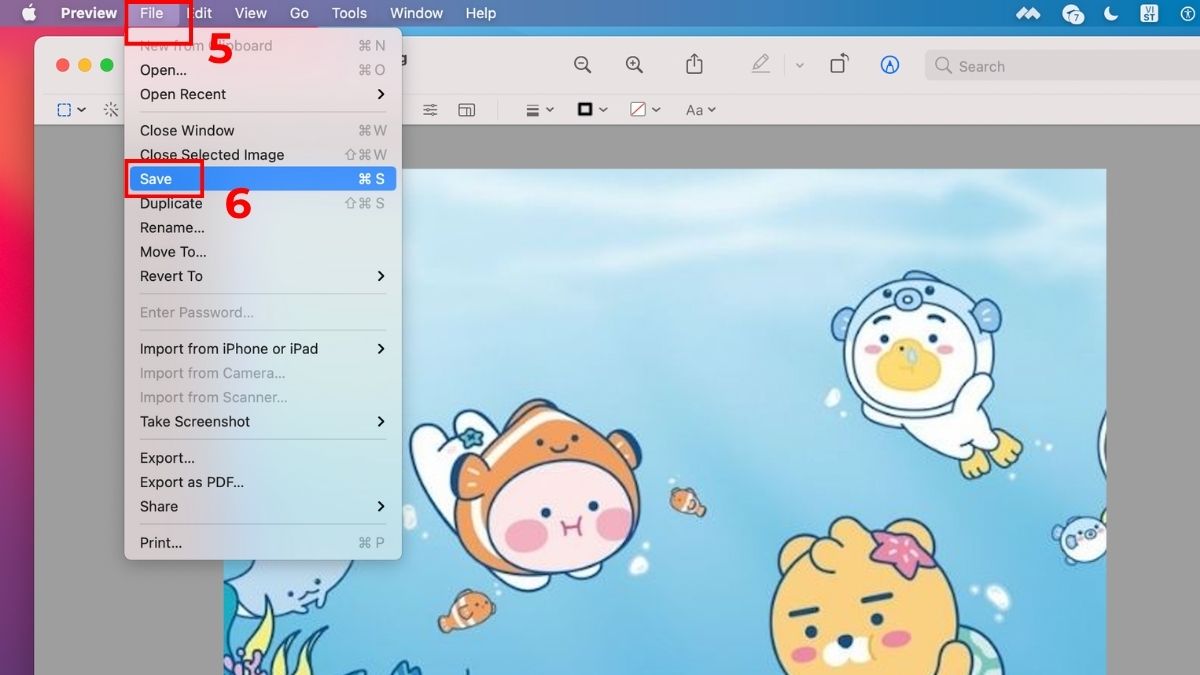Viewport: 1200px width, 675px height.
Task: Open the Adjust Color sliders icon
Action: 429,110
